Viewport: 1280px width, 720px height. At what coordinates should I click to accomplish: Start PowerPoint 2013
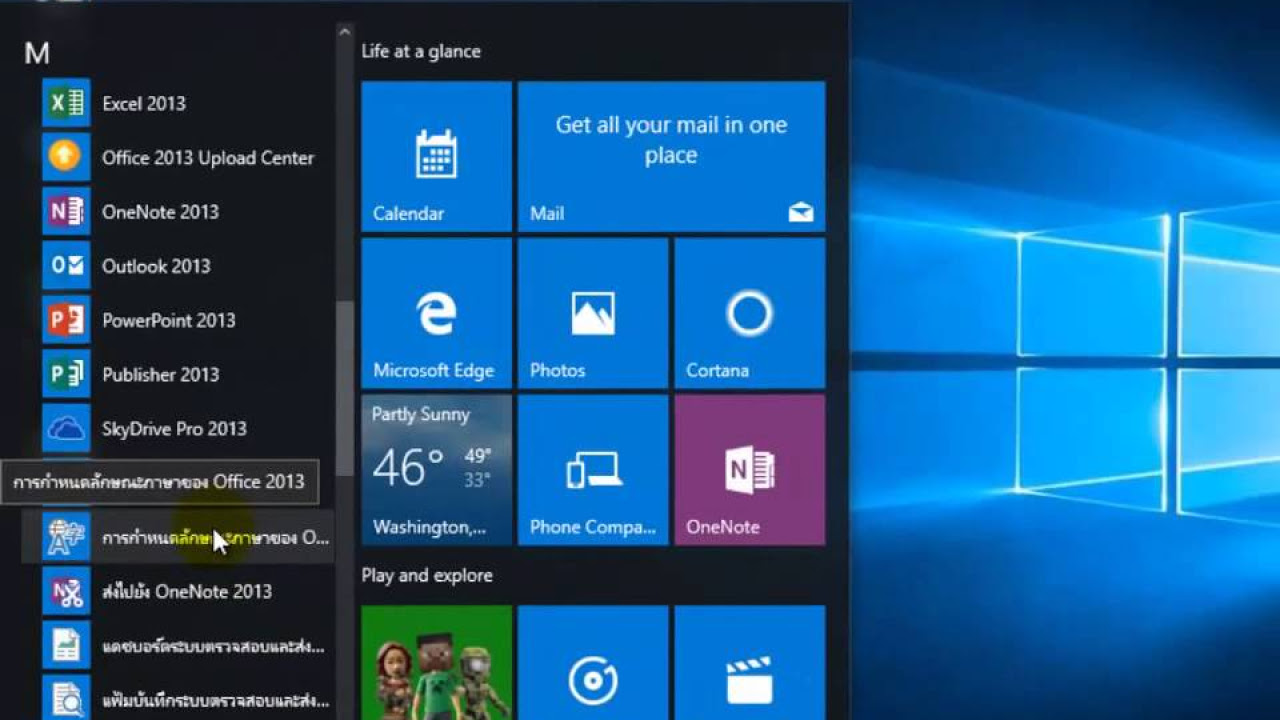point(178,320)
